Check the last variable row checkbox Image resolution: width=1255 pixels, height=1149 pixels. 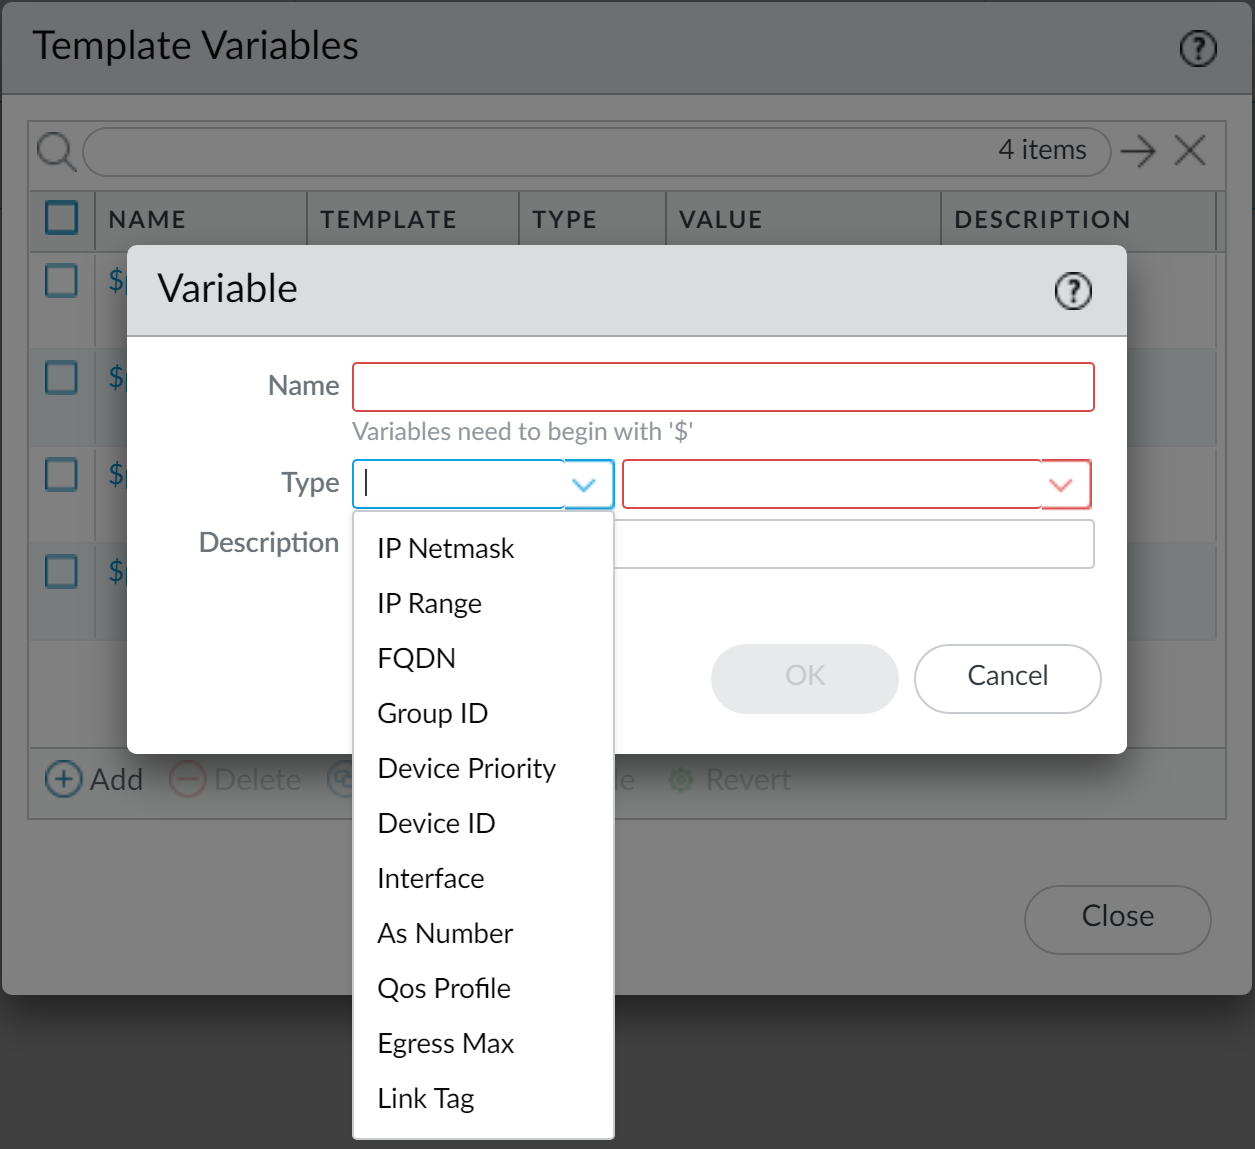[x=62, y=572]
